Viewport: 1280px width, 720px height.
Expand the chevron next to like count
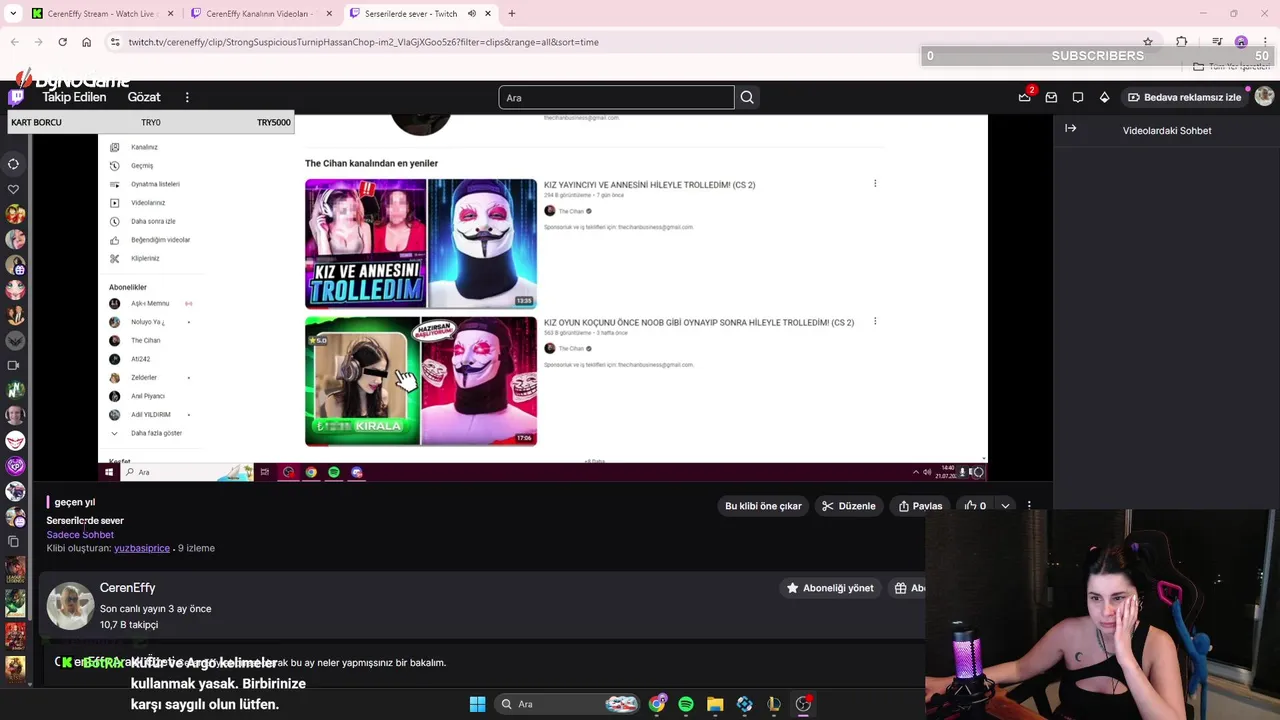pos(1005,506)
